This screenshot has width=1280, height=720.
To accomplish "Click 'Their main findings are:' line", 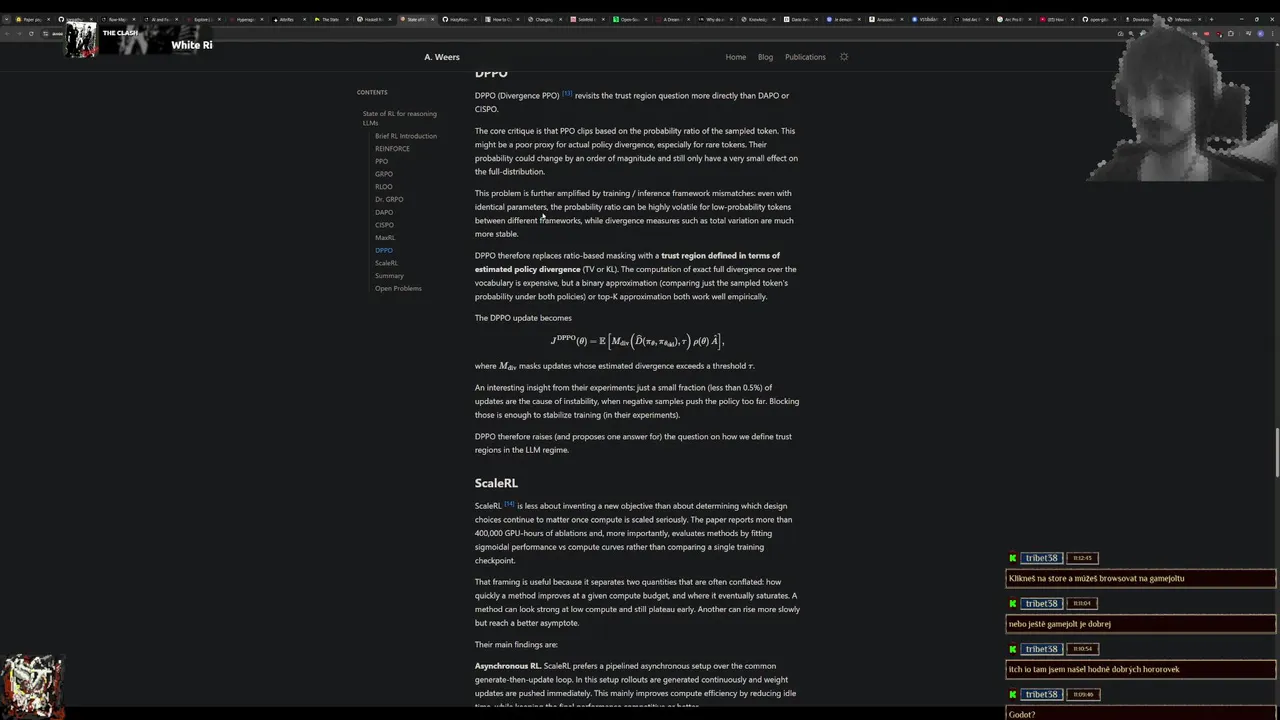I will (x=516, y=645).
